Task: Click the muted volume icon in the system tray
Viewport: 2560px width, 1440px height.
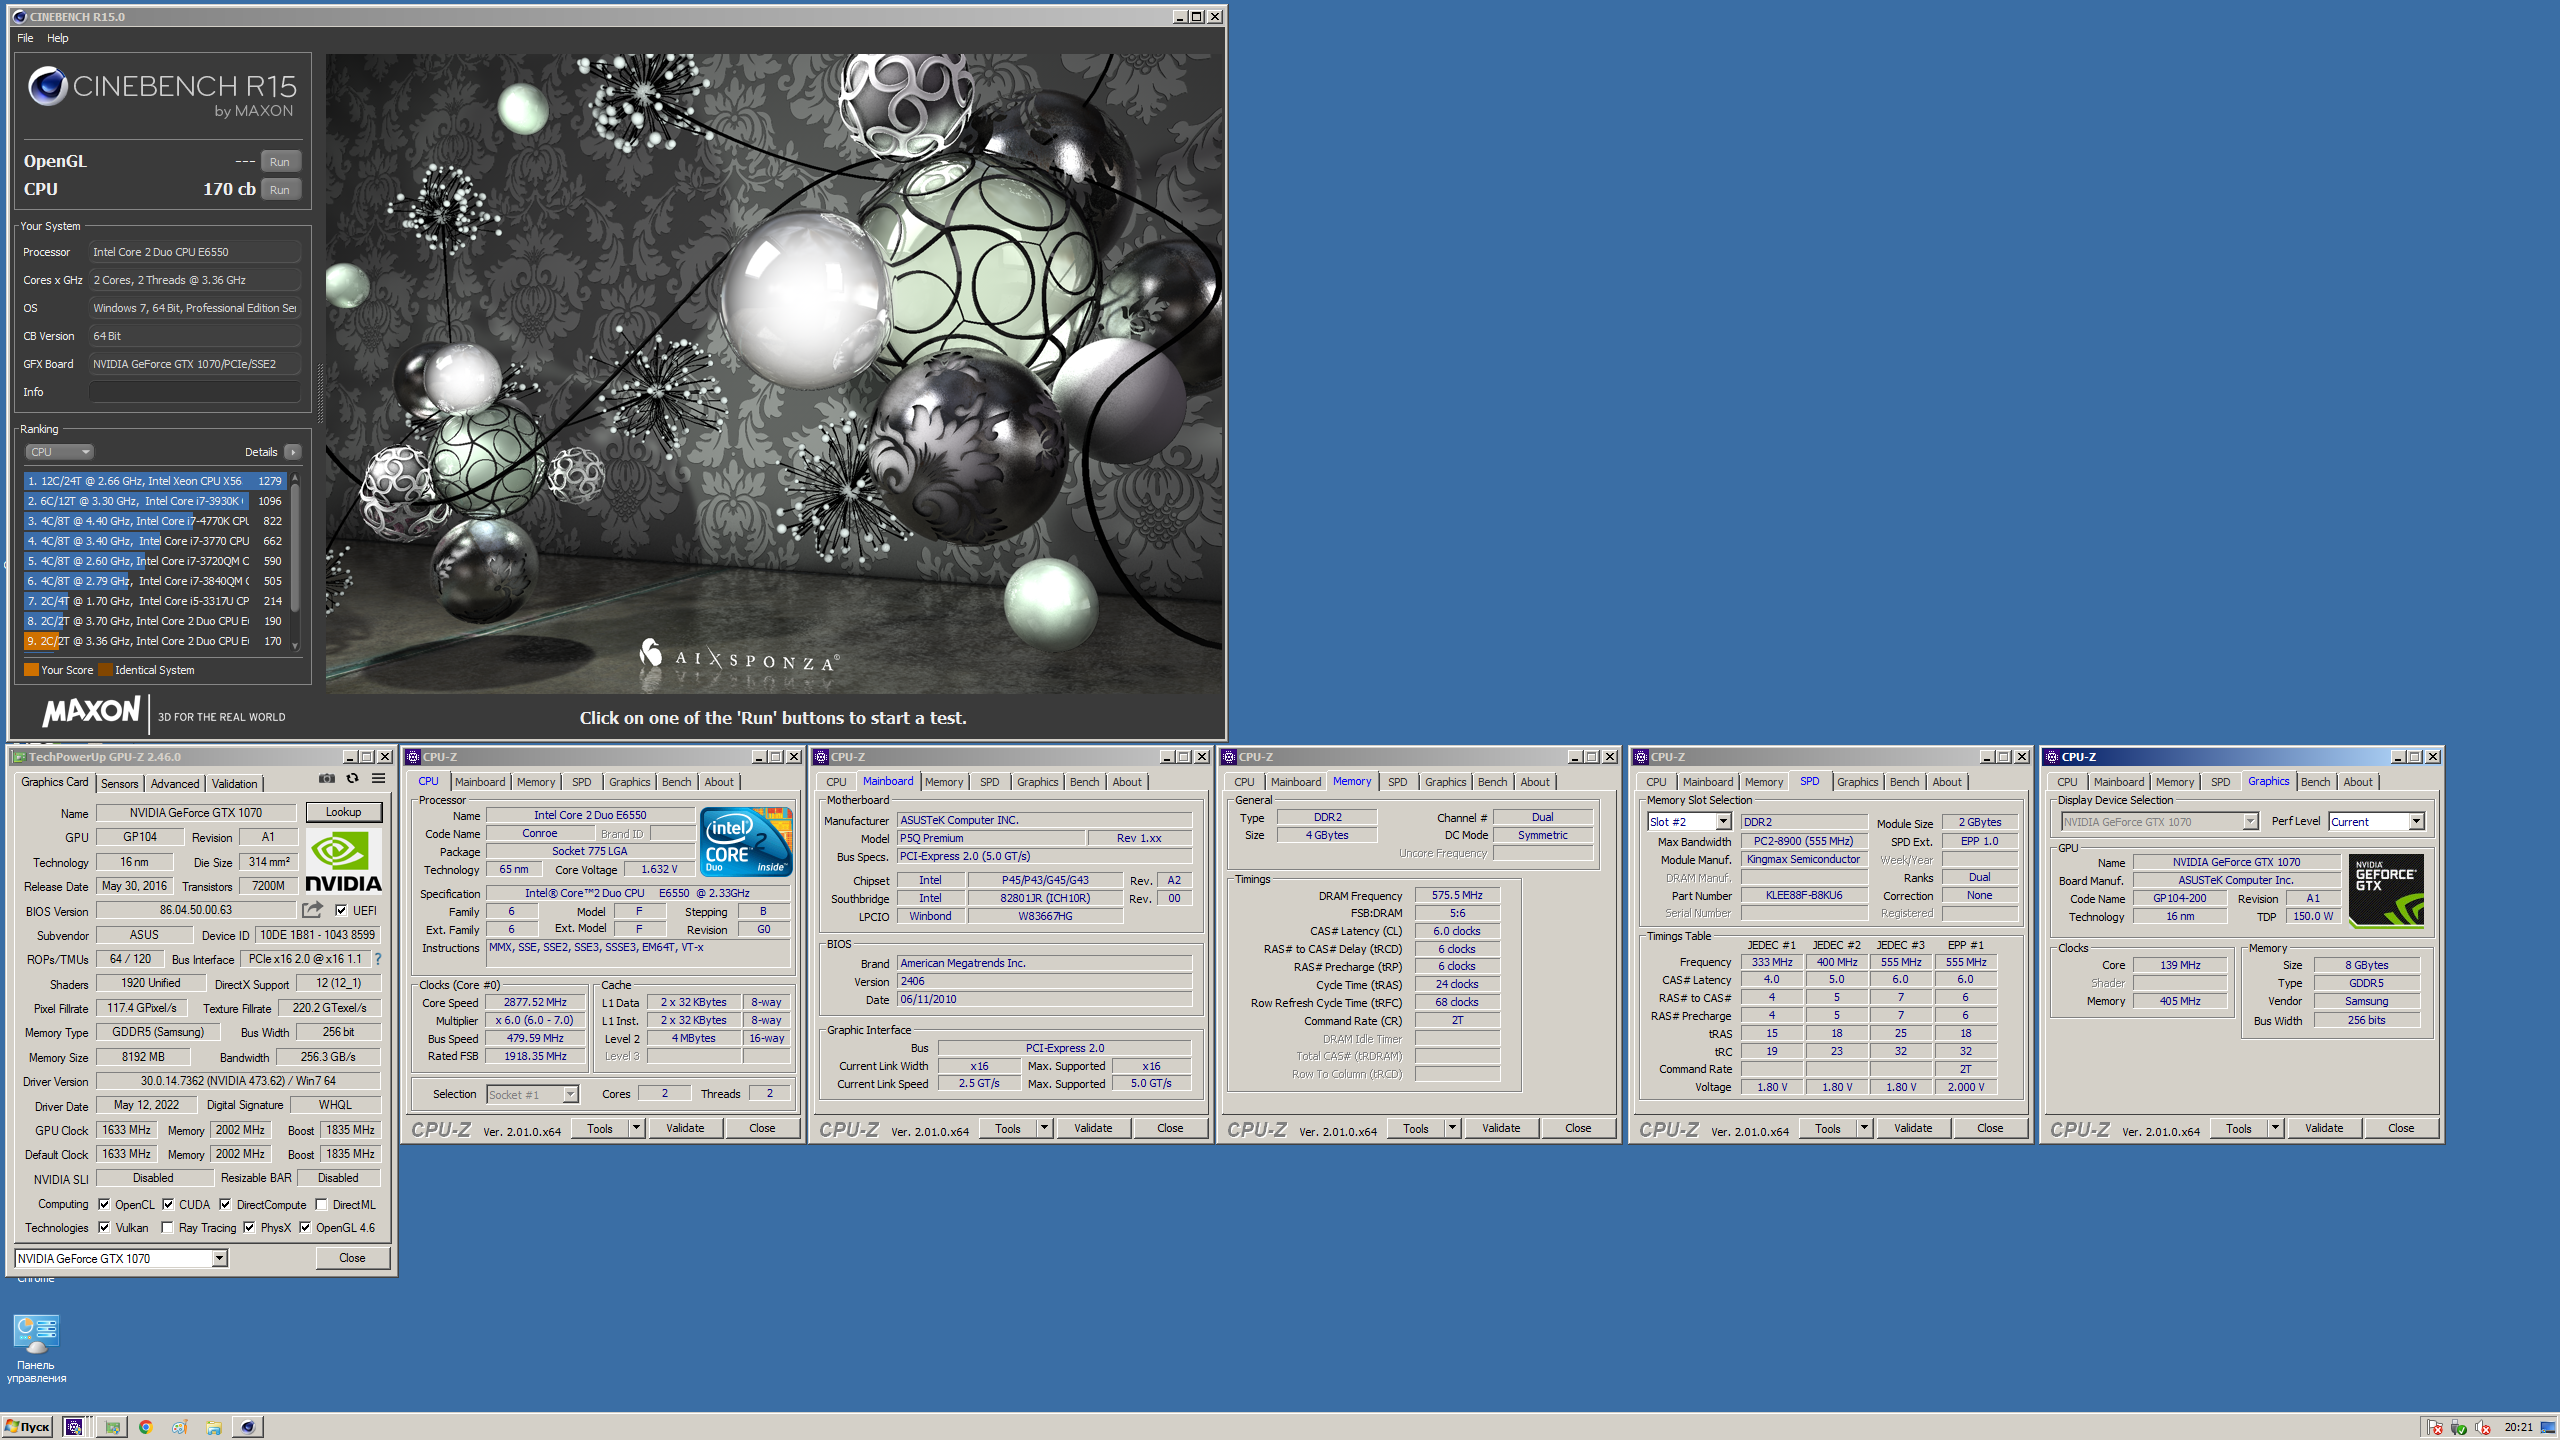Action: (2483, 1427)
